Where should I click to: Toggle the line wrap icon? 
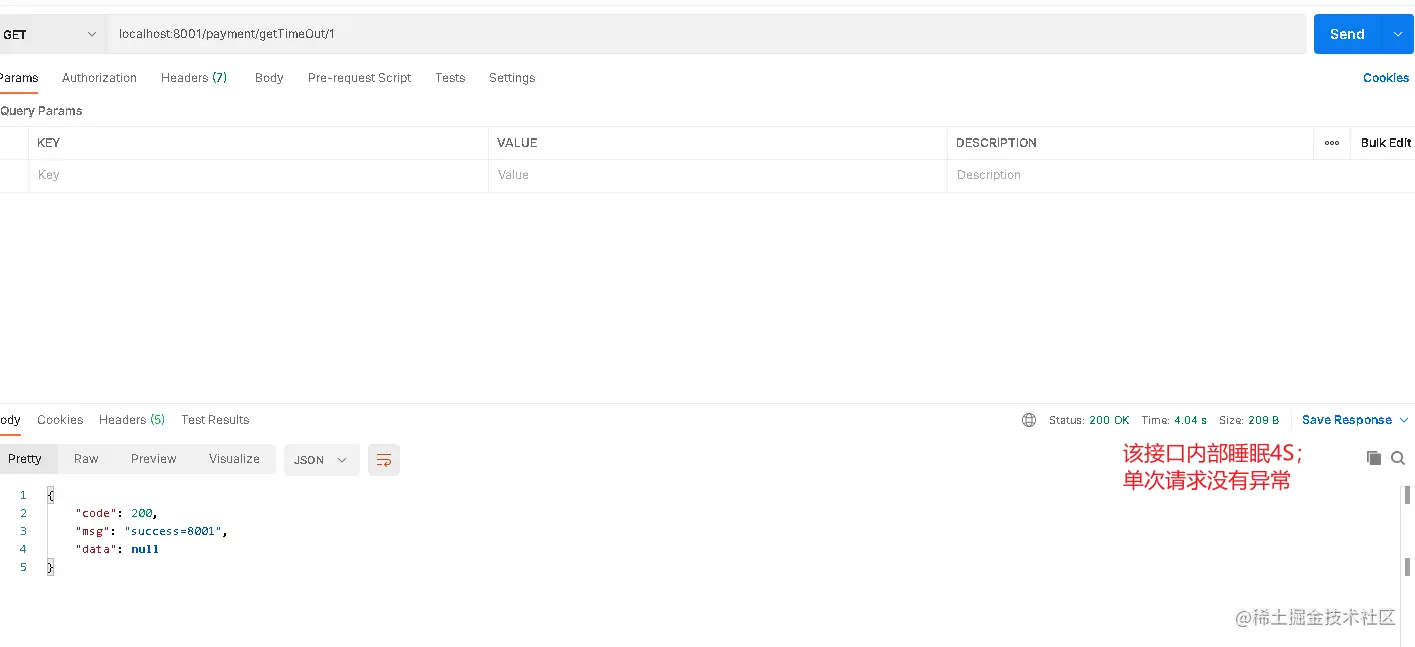384,460
